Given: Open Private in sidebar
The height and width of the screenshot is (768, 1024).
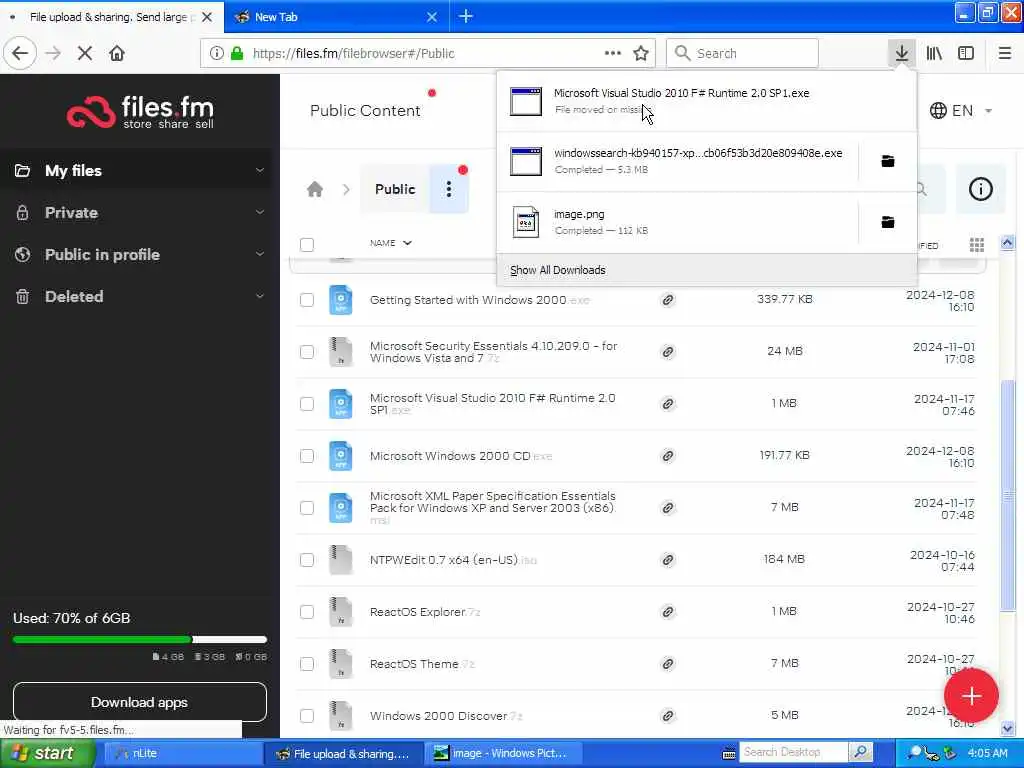Looking at the screenshot, I should click(x=71, y=212).
